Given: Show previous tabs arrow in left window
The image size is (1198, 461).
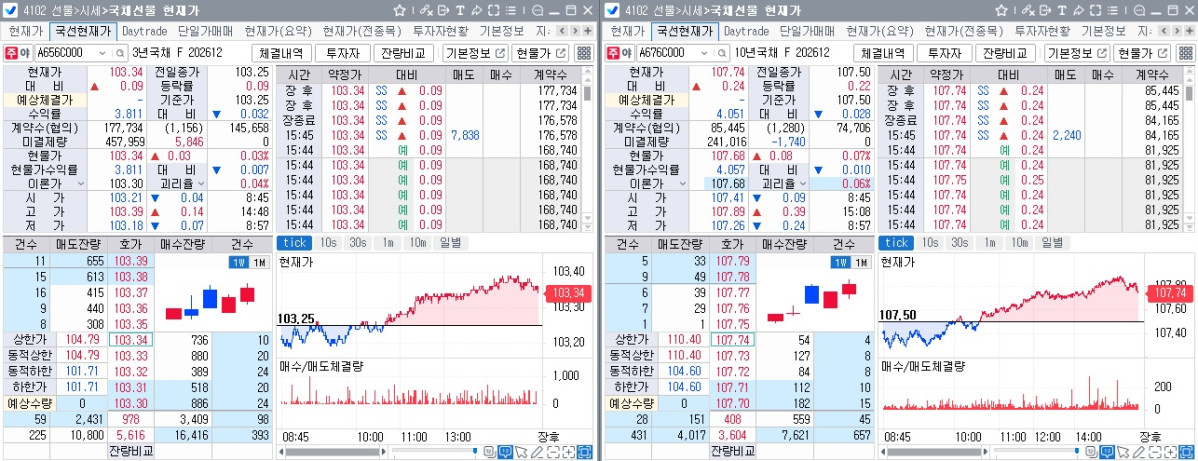Looking at the screenshot, I should tap(562, 31).
